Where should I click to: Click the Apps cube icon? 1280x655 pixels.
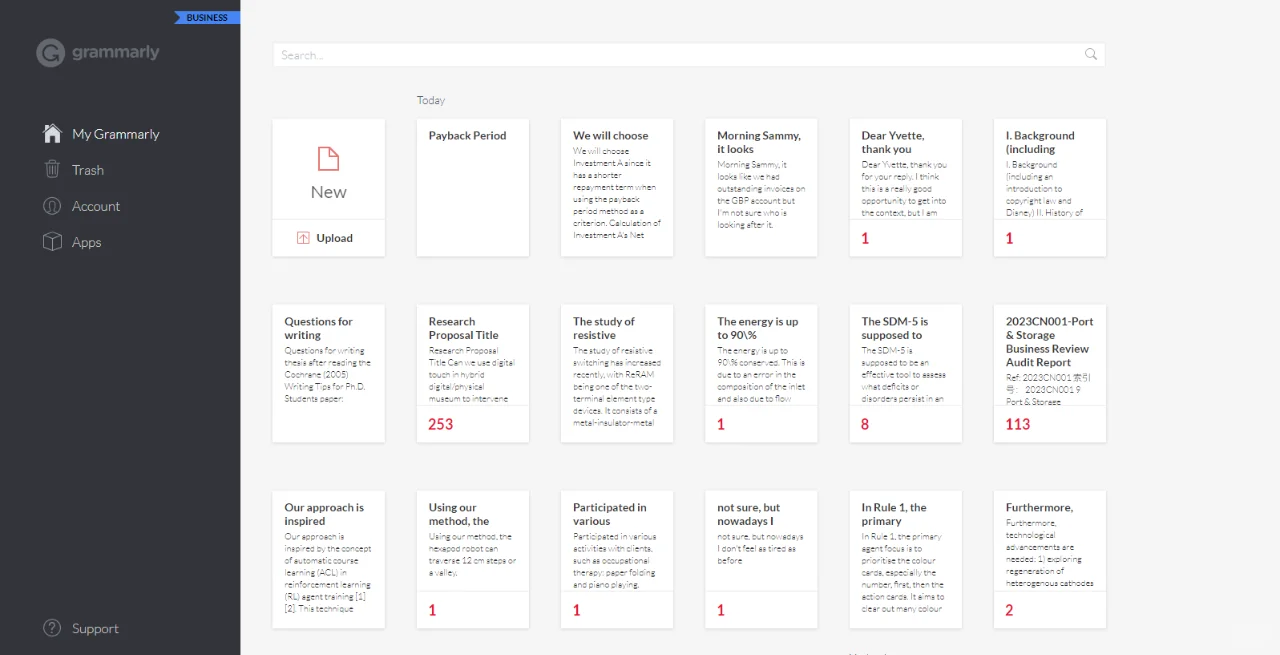(x=52, y=241)
